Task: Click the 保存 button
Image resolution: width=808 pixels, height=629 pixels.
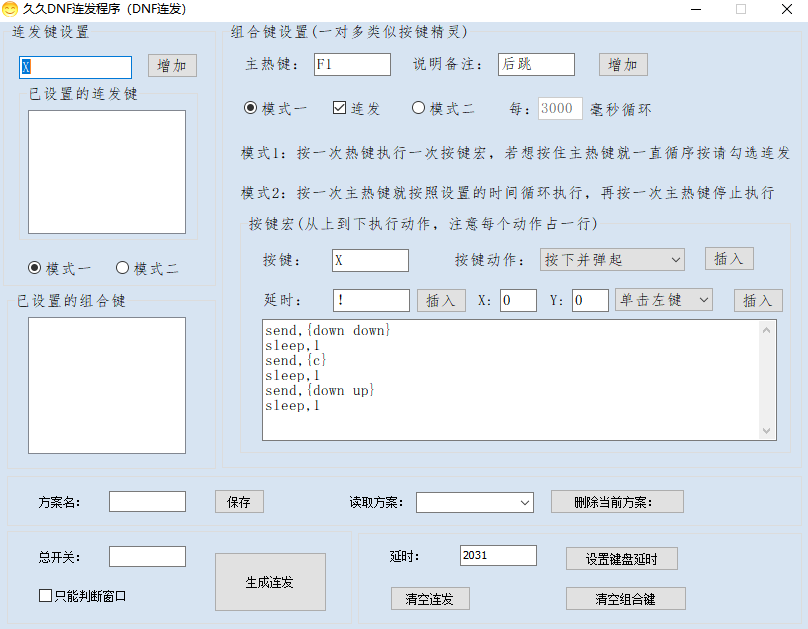Action: (x=239, y=502)
